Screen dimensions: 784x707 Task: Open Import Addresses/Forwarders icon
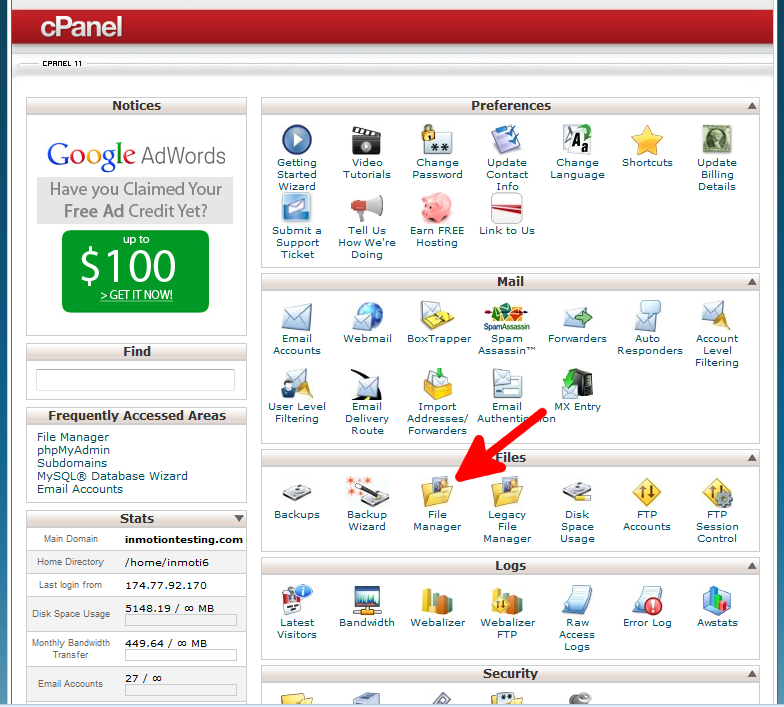(x=437, y=384)
